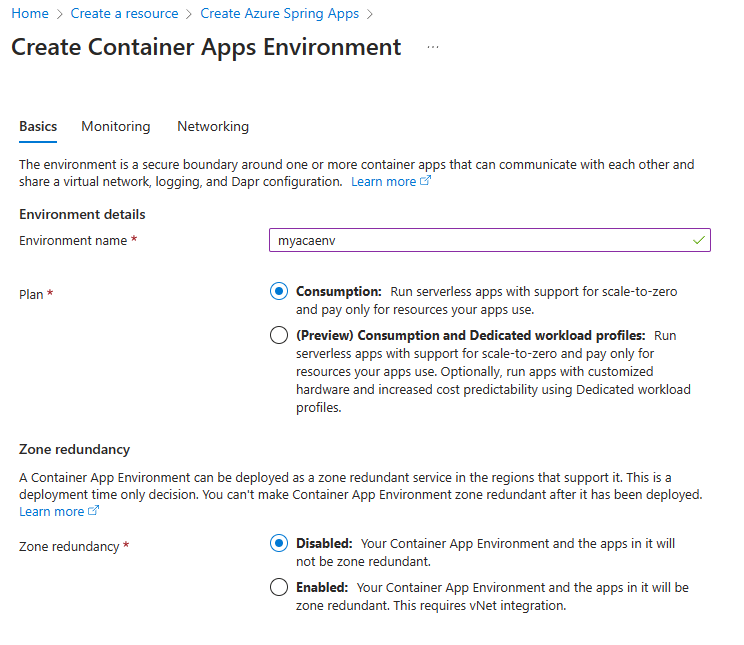Click the Zone redundancy field label with asterisk
The image size is (744, 645).
pyautogui.click(x=74, y=546)
